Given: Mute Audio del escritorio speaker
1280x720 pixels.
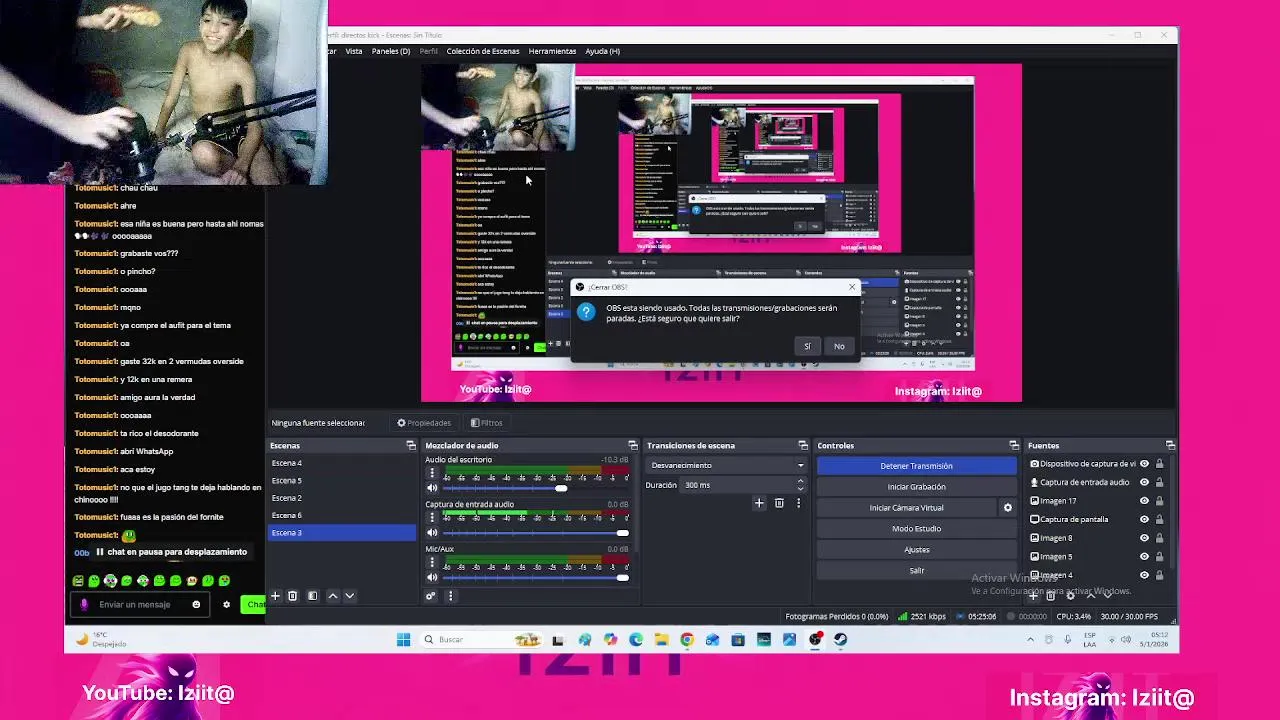Looking at the screenshot, I should (x=432, y=488).
